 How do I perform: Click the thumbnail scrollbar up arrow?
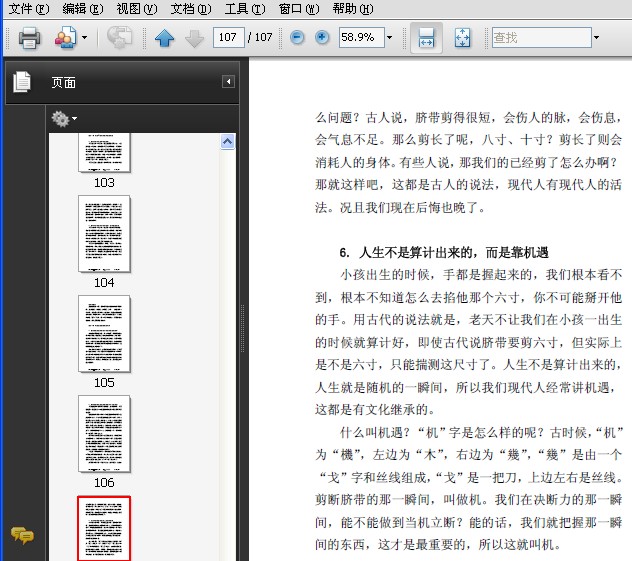[x=228, y=141]
